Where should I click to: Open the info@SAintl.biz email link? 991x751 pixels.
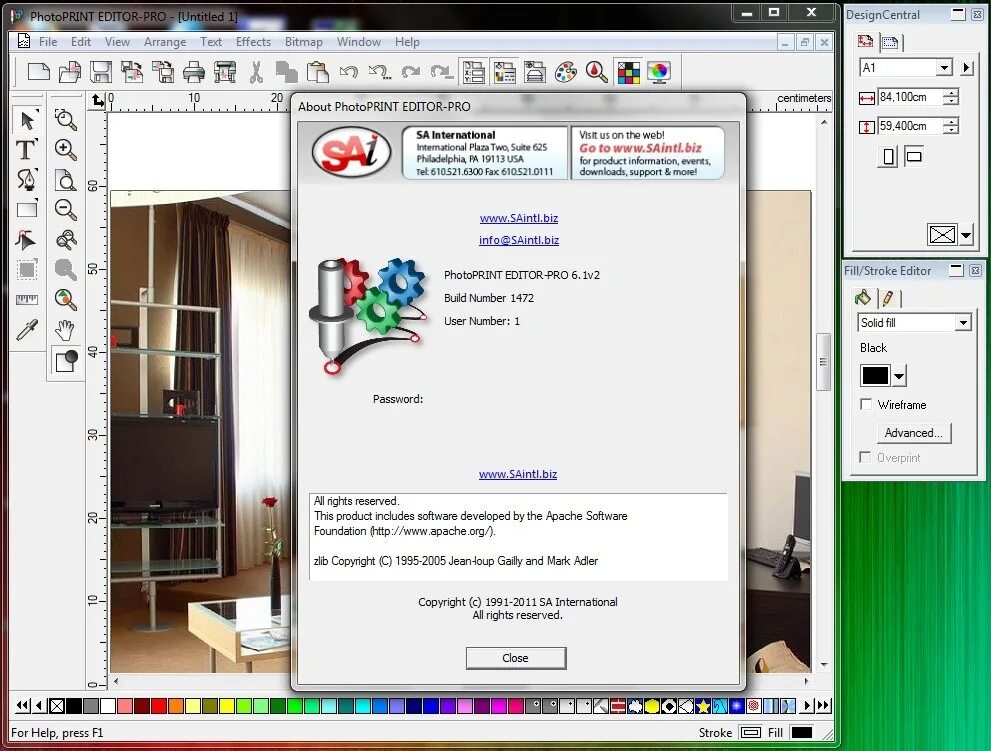pyautogui.click(x=519, y=240)
